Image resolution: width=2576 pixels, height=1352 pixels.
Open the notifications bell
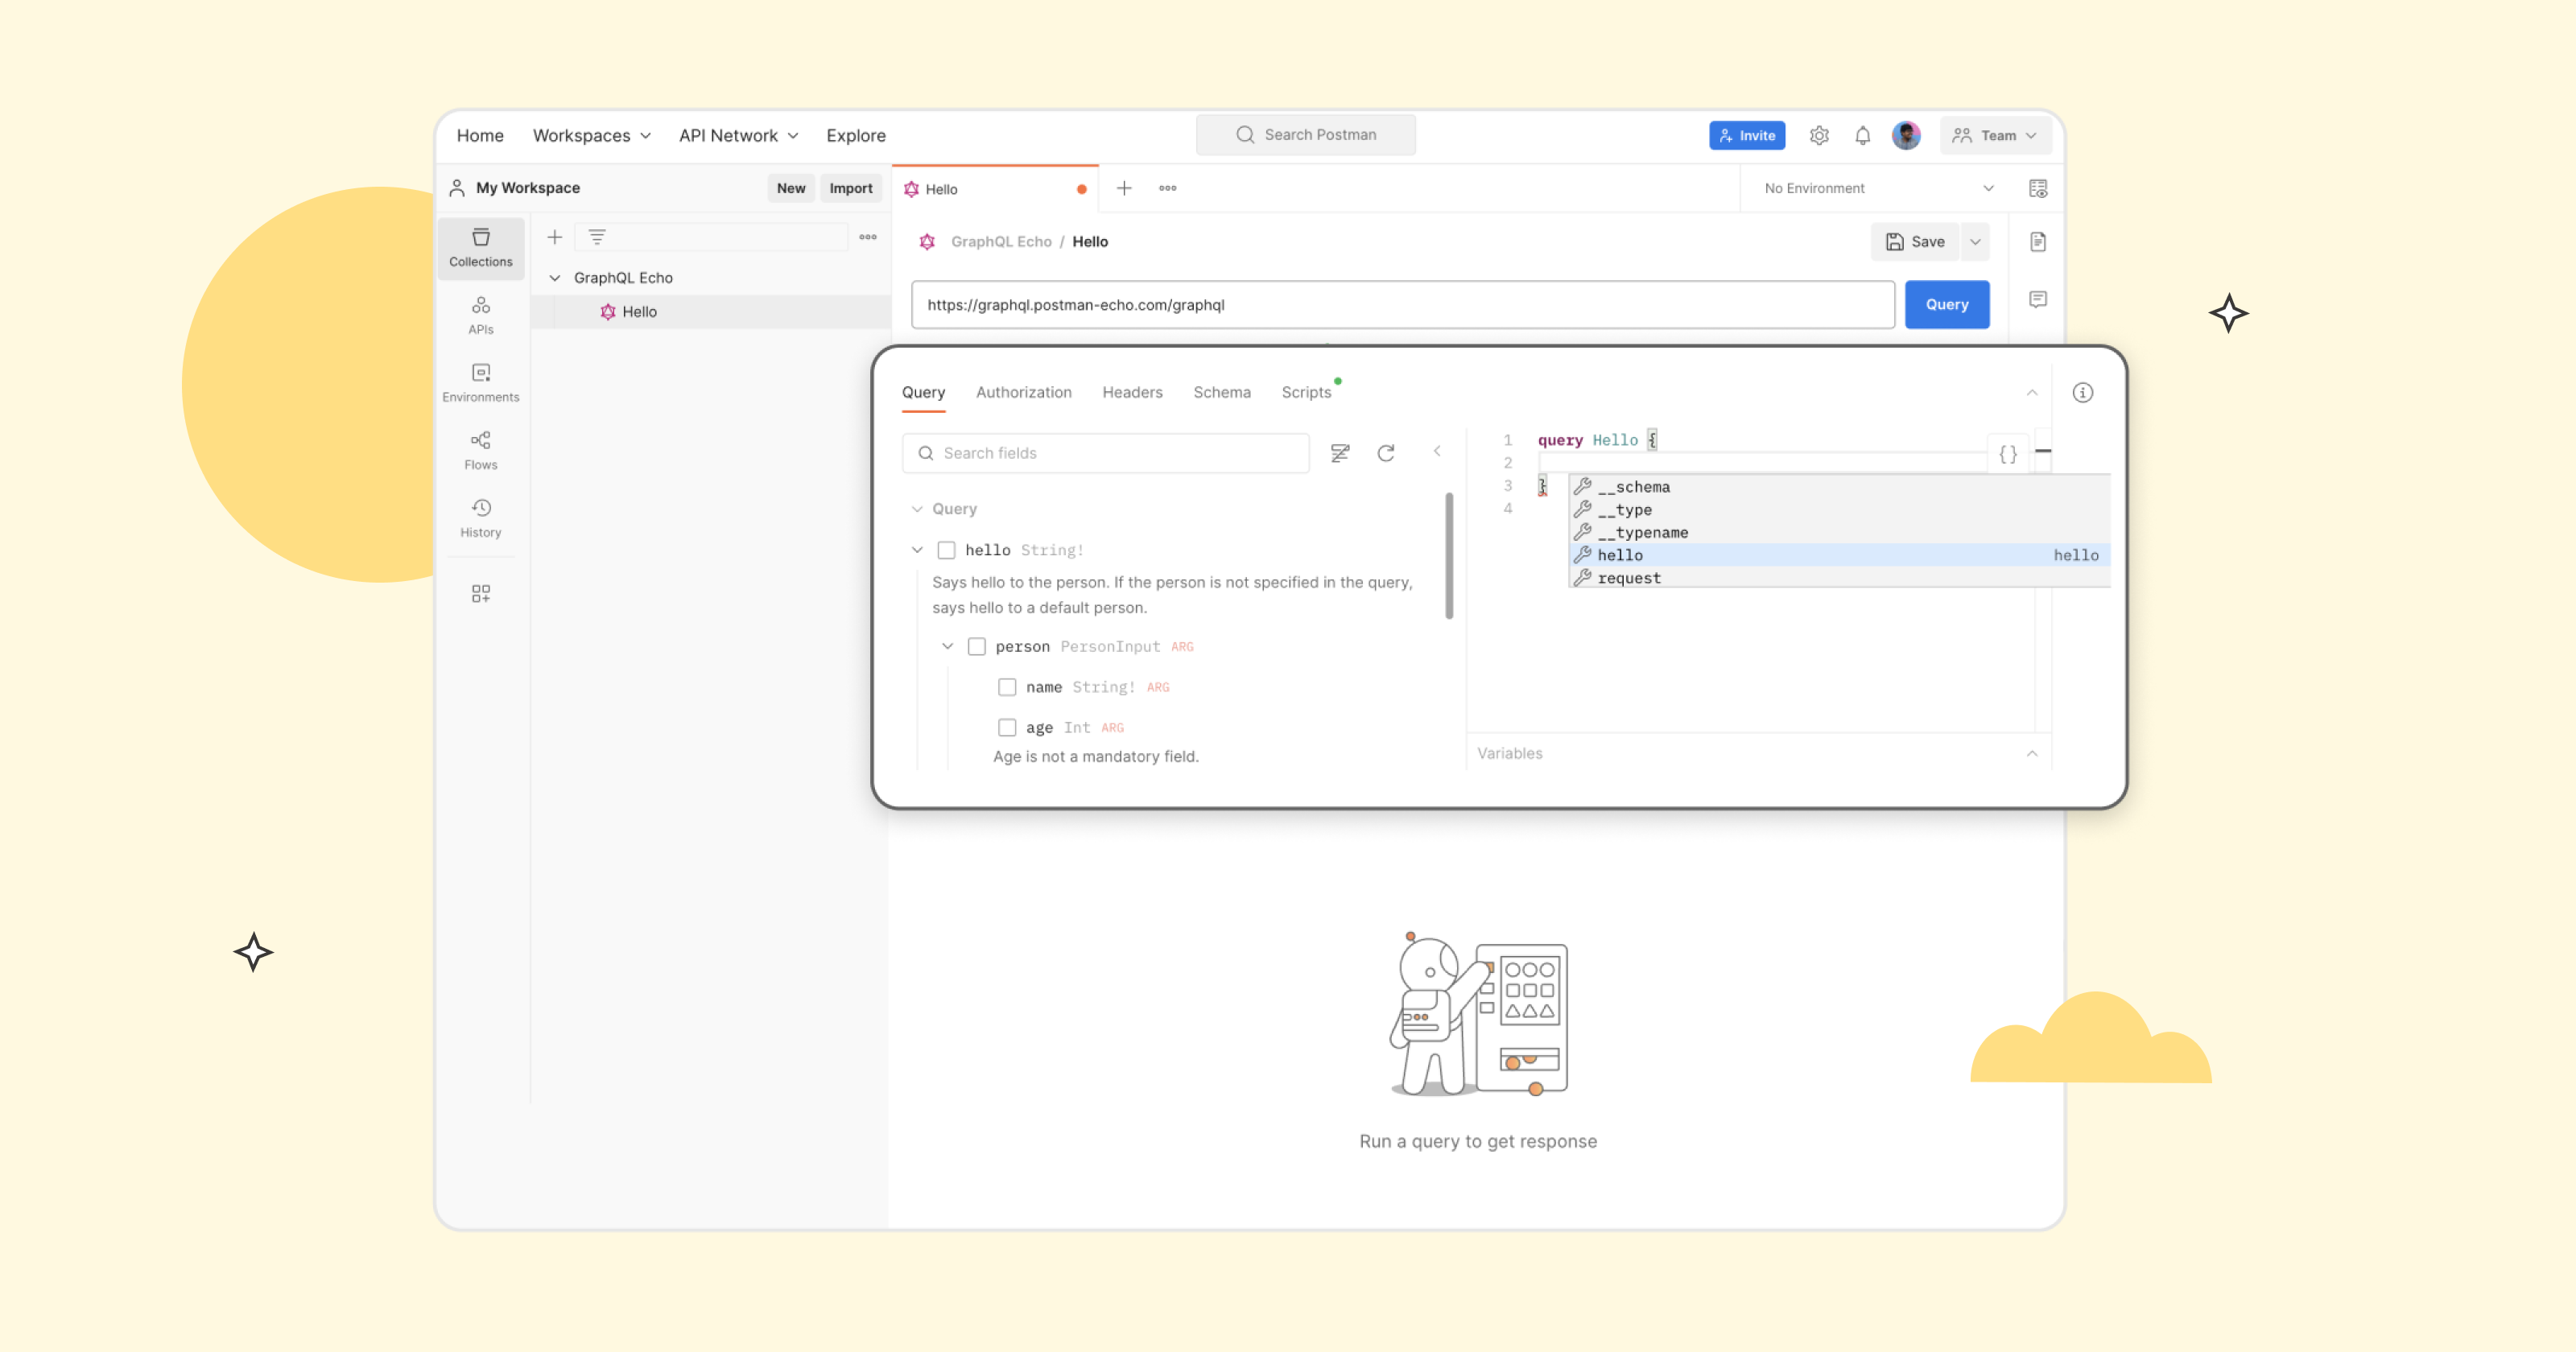point(1862,135)
